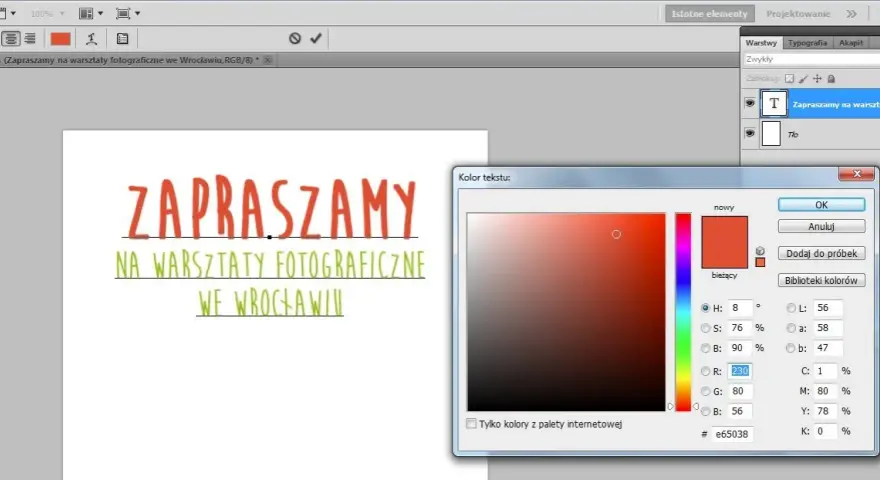Expand more workspaces with double chevron
The image size is (880, 480).
click(x=851, y=13)
